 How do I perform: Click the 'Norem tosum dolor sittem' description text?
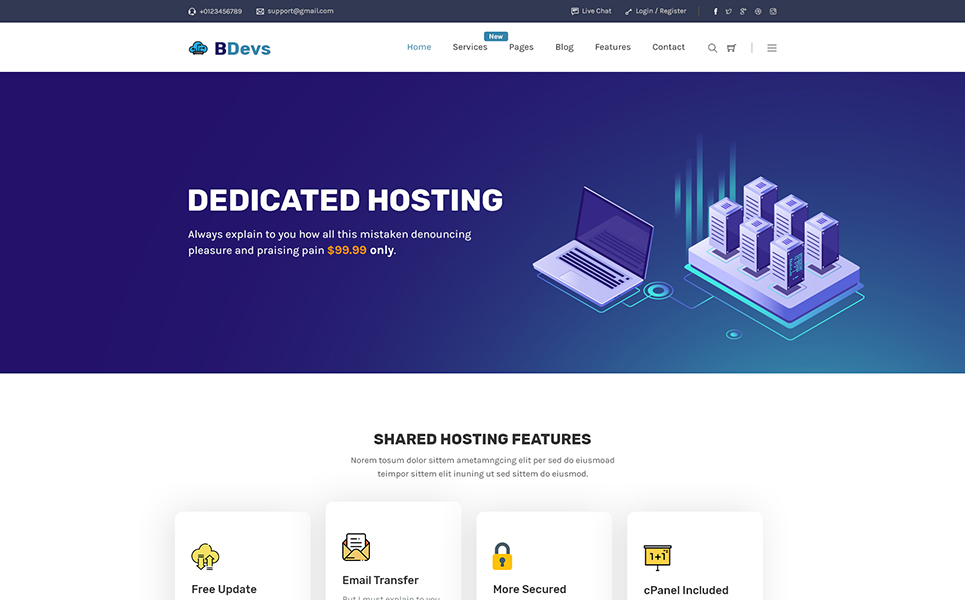482,466
